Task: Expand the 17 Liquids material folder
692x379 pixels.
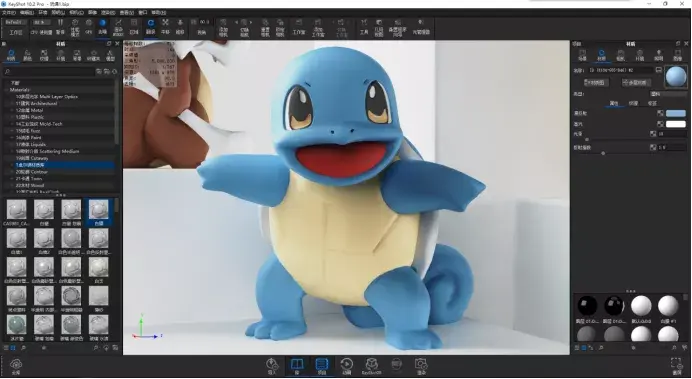Action: [x=12, y=144]
